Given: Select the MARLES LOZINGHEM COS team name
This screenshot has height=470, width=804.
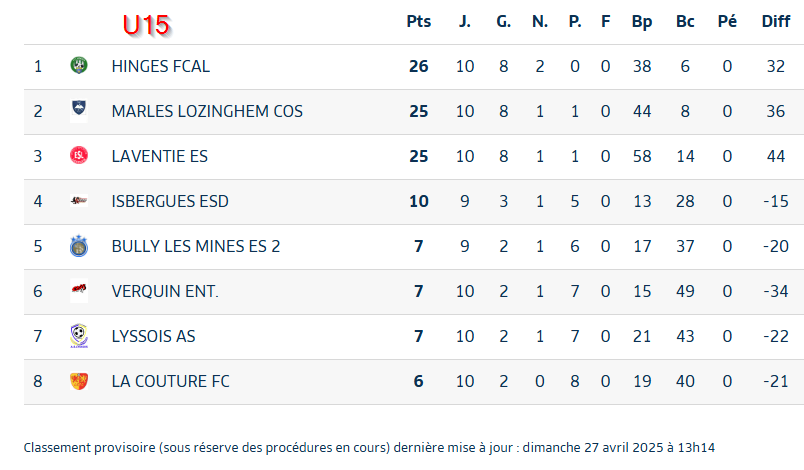Looking at the screenshot, I should pos(207,111).
